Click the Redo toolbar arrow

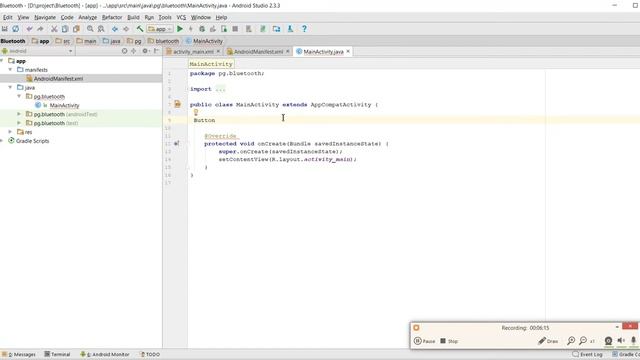(x=40, y=29)
